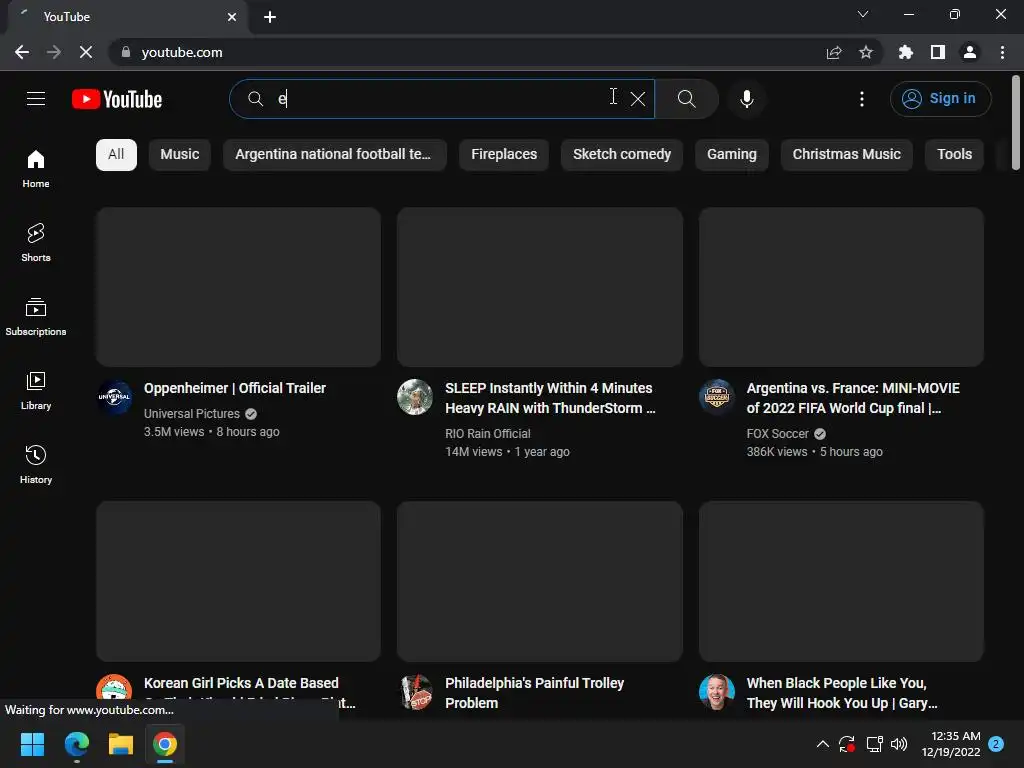Launch Microsoft Edge from the taskbar
Viewport: 1024px width, 768px height.
(76, 744)
